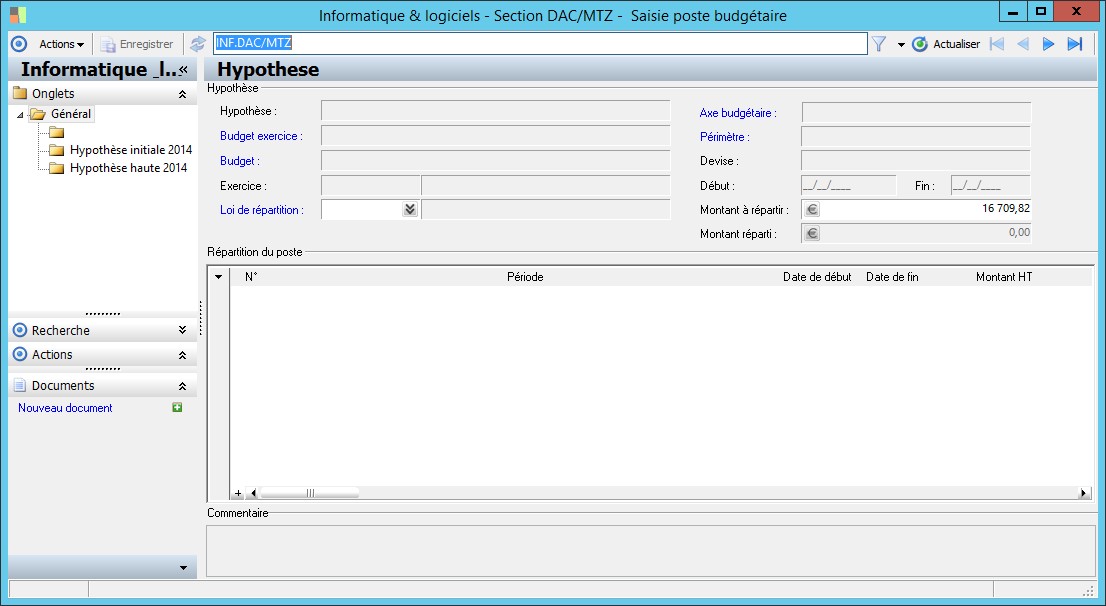Image resolution: width=1106 pixels, height=606 pixels.
Task: Click the application logo icon in title bar
Action: [x=18, y=15]
